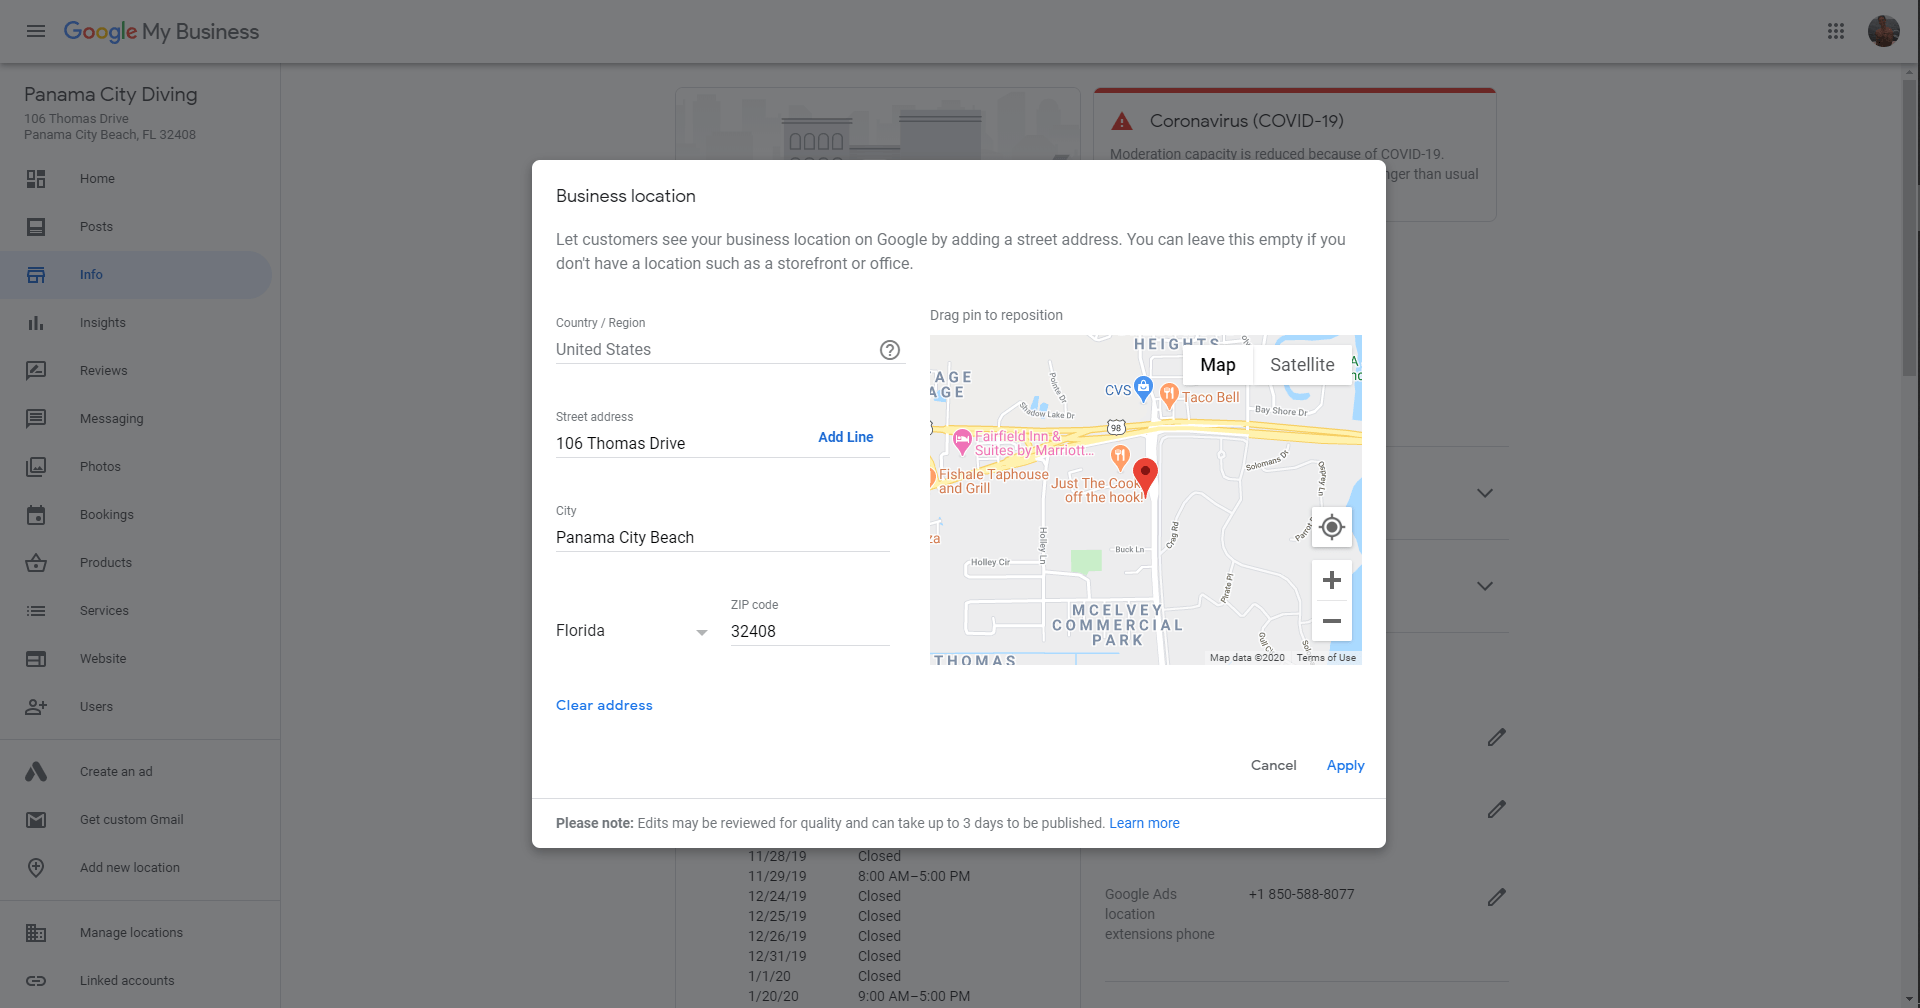Click the zoom in control on the map

pyautogui.click(x=1331, y=579)
